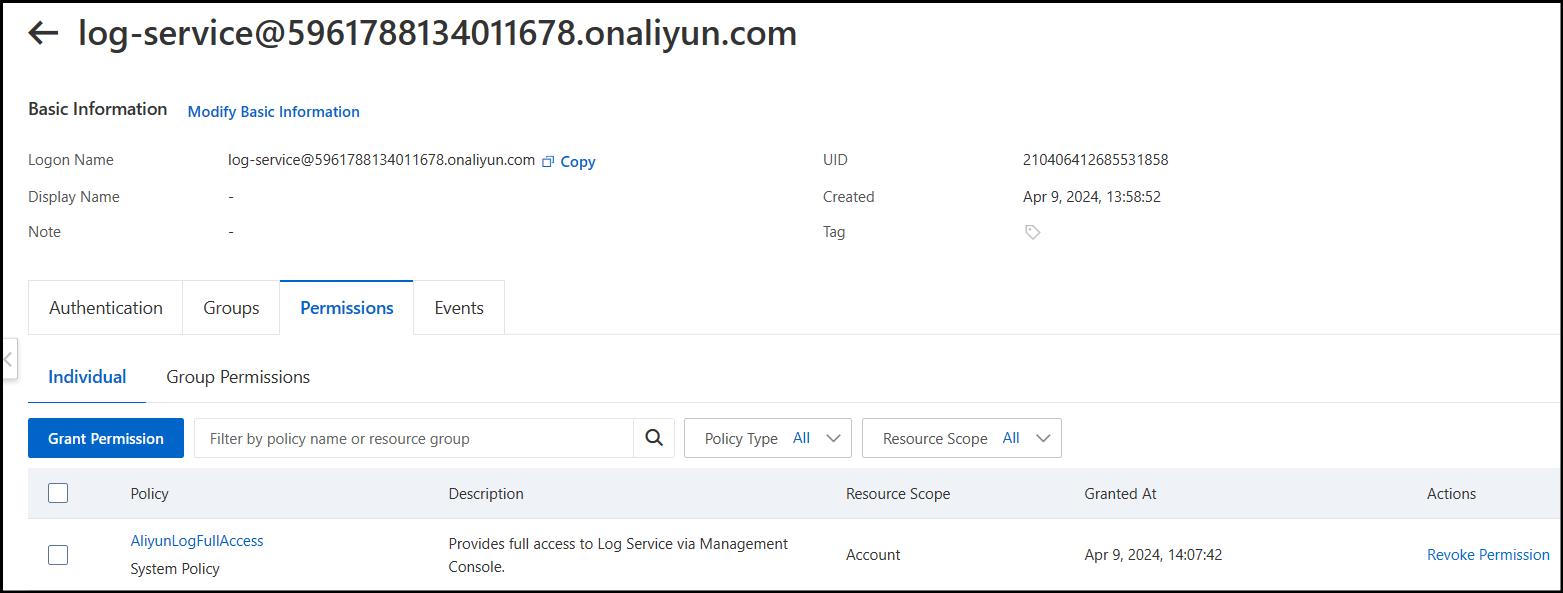The width and height of the screenshot is (1563, 593).
Task: Focus the filter by policy name input
Action: point(414,438)
